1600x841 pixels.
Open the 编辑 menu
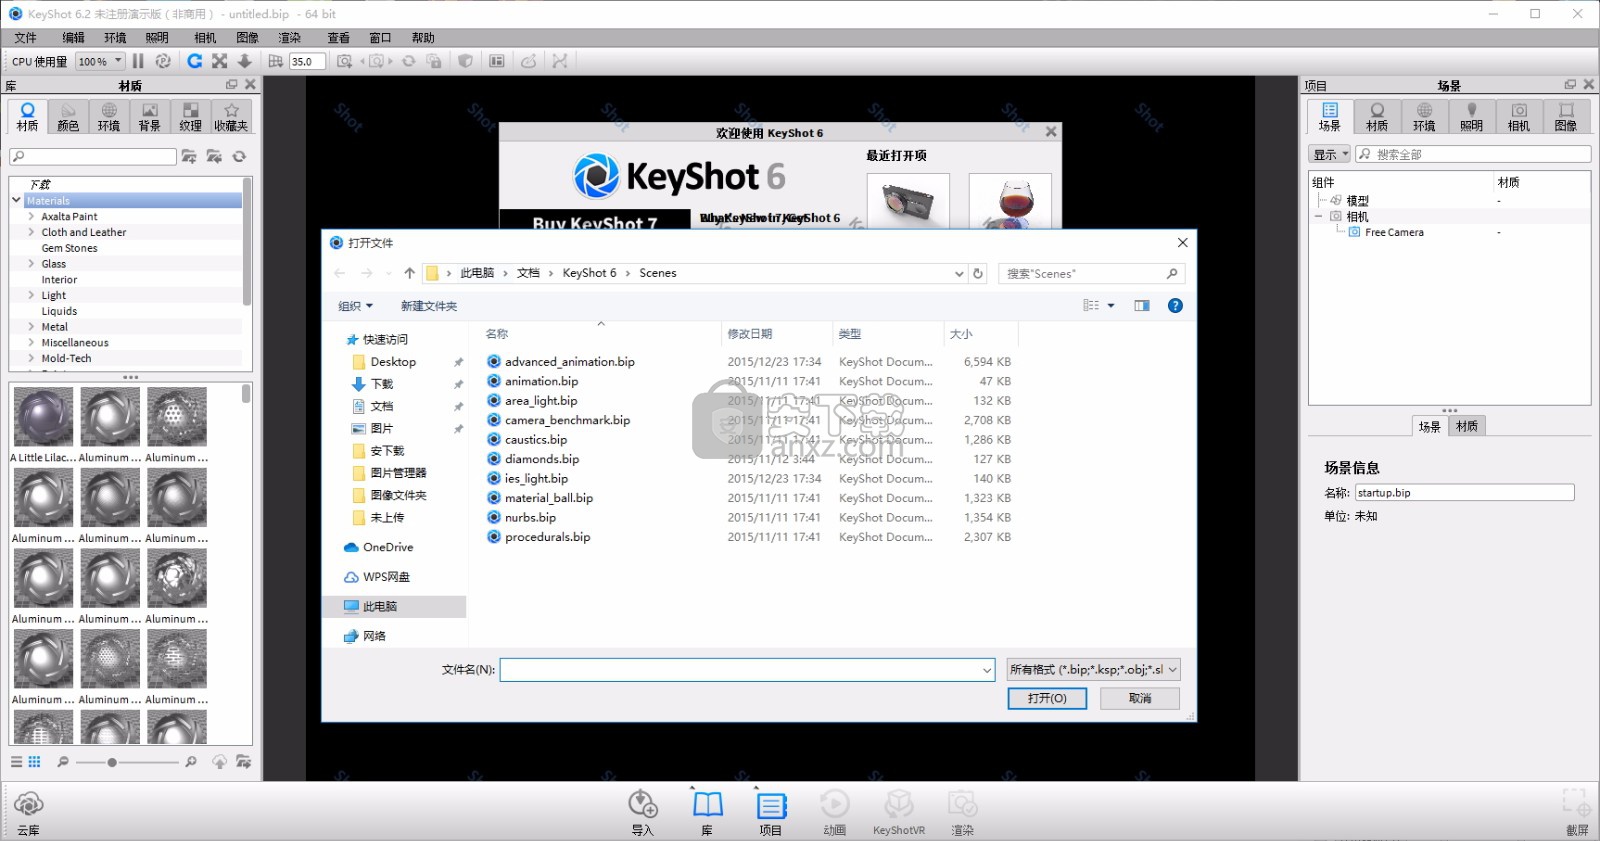tap(73, 38)
